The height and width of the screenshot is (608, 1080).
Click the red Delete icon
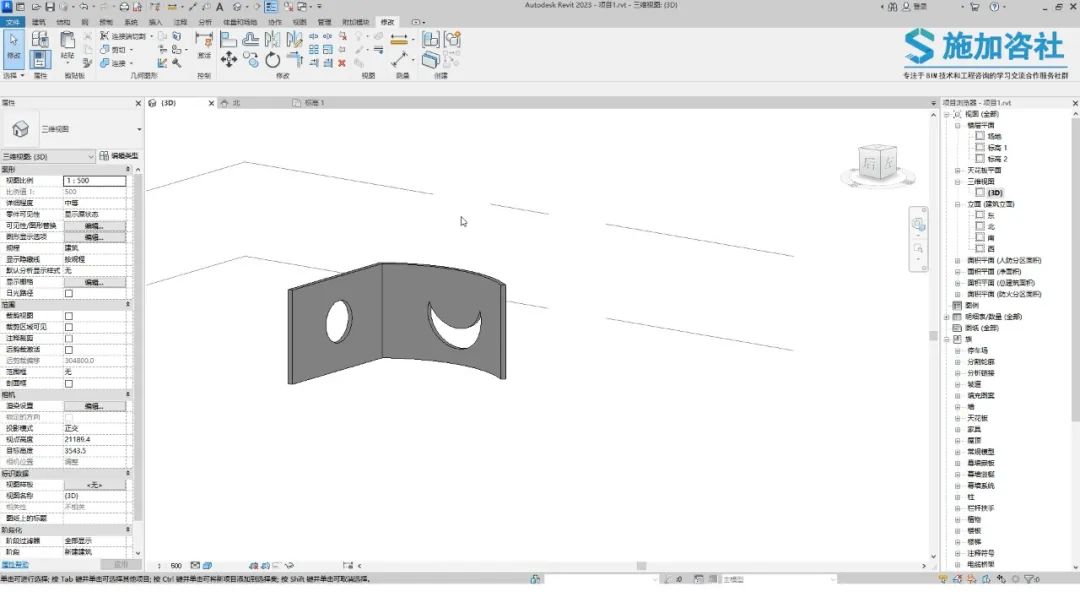pyautogui.click(x=342, y=62)
